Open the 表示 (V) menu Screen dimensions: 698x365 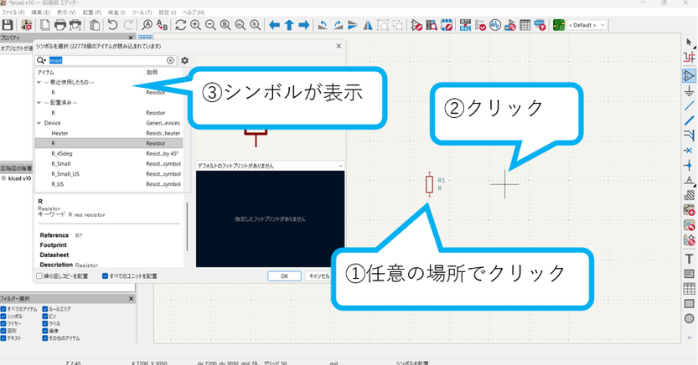(x=66, y=12)
